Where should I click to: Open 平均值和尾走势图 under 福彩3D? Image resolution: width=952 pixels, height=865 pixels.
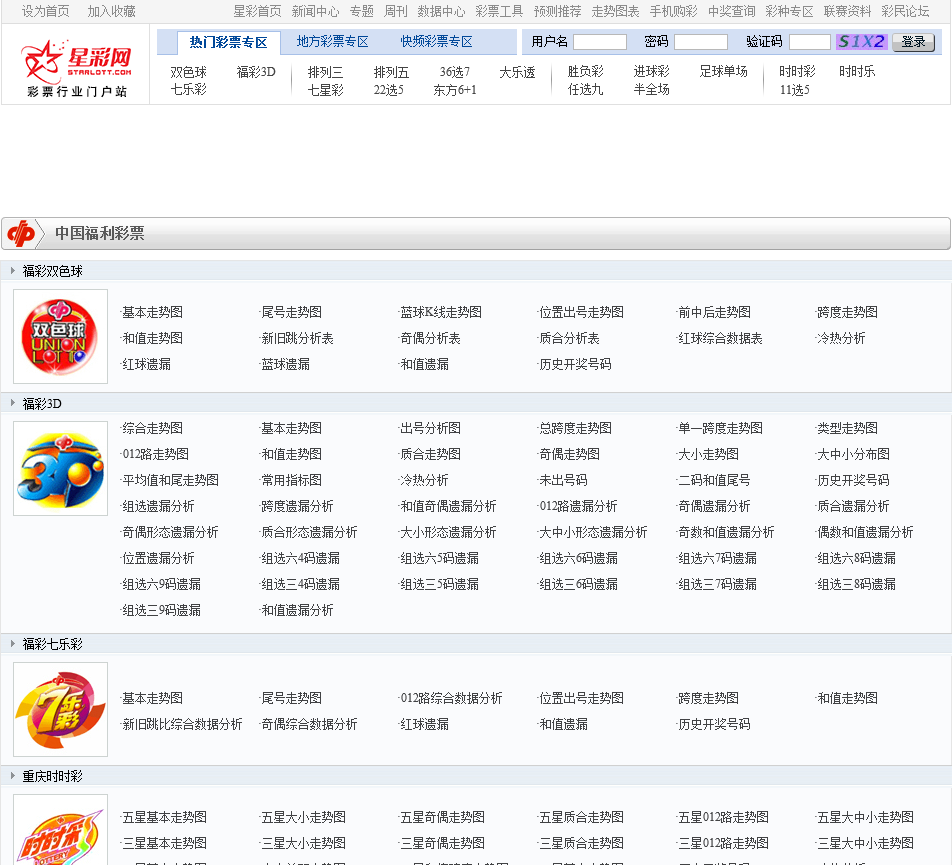(x=171, y=480)
